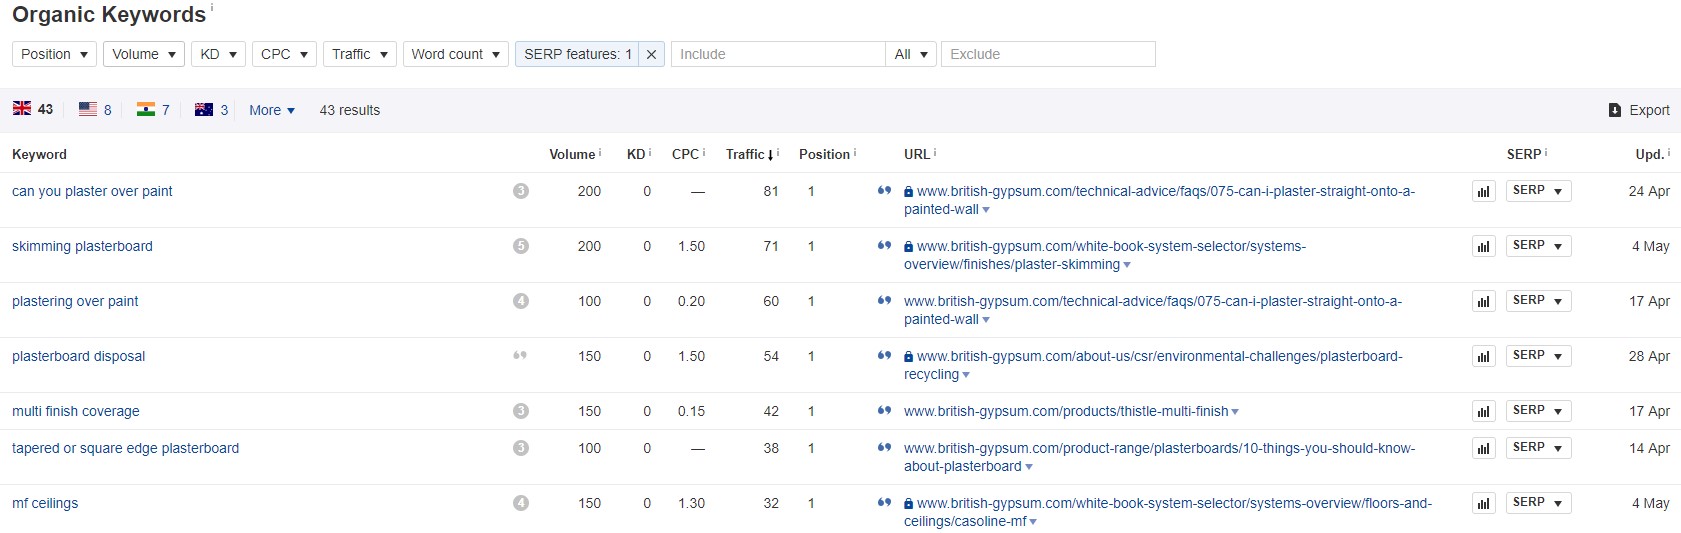This screenshot has width=1681, height=533.
Task: Click SERP features badge for 'skimming plasterboard'
Action: [520, 246]
